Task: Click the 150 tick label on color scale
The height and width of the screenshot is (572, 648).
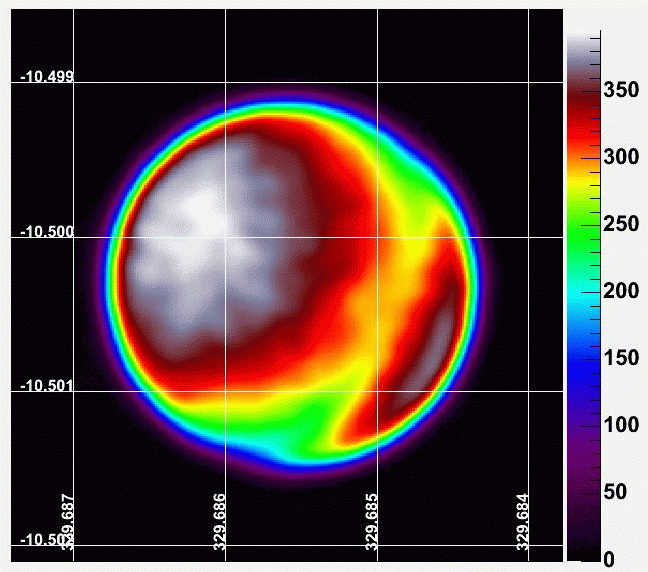Action: tap(621, 358)
